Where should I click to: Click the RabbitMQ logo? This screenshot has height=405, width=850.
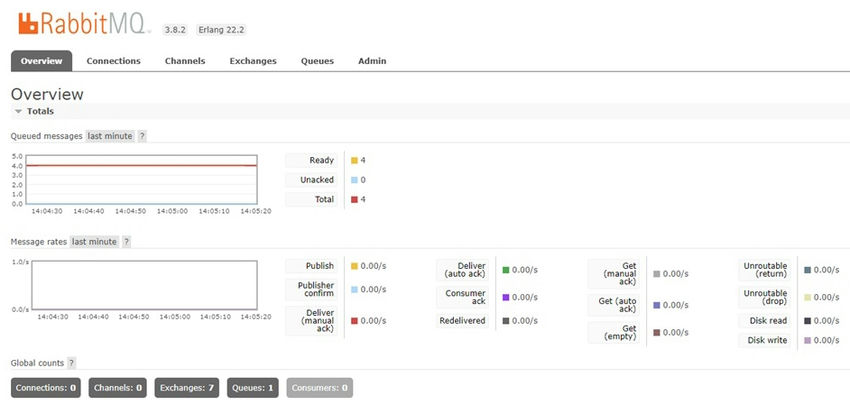(x=84, y=23)
